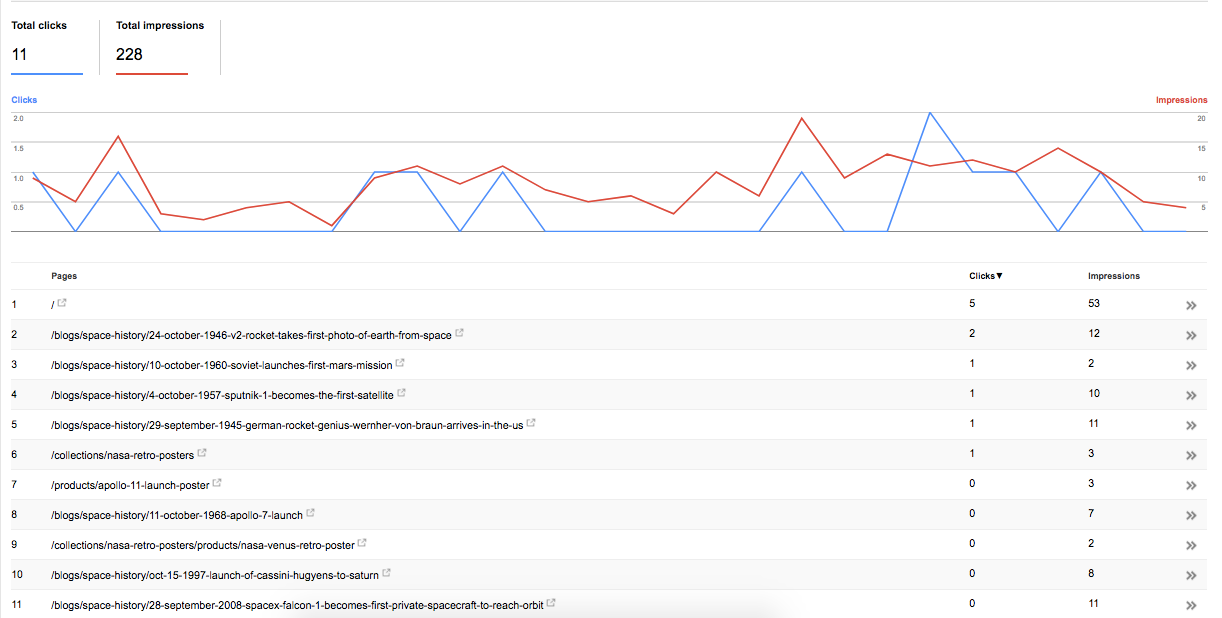Open the wernher-von-braun blog page link
This screenshot has height=618, width=1222.
tap(287, 425)
